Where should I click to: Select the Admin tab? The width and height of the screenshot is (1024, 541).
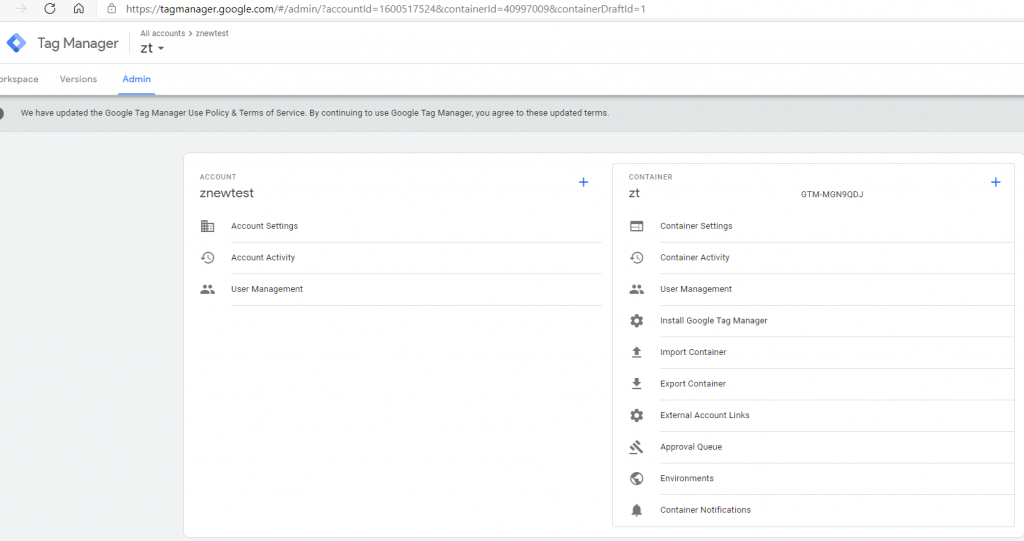click(x=136, y=79)
